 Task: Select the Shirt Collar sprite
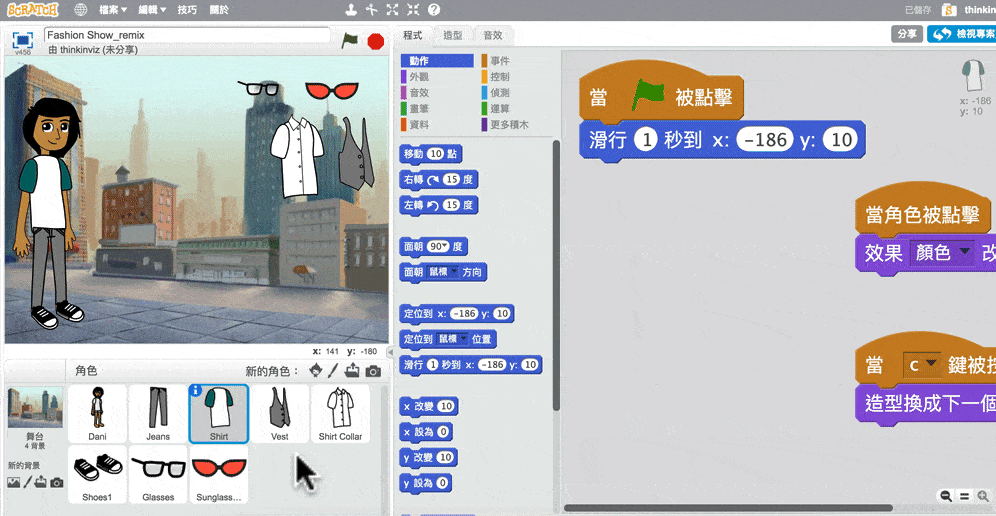(340, 413)
